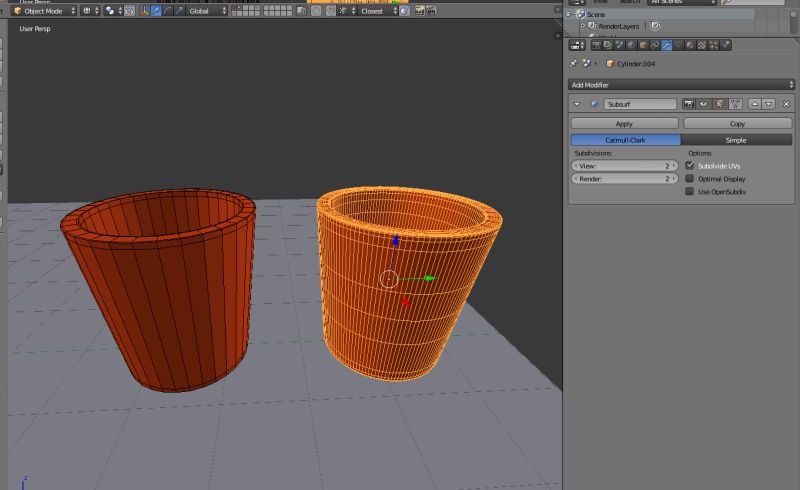Screen dimensions: 800x490
Task: Open the pivot point dropdown
Action: [113, 11]
